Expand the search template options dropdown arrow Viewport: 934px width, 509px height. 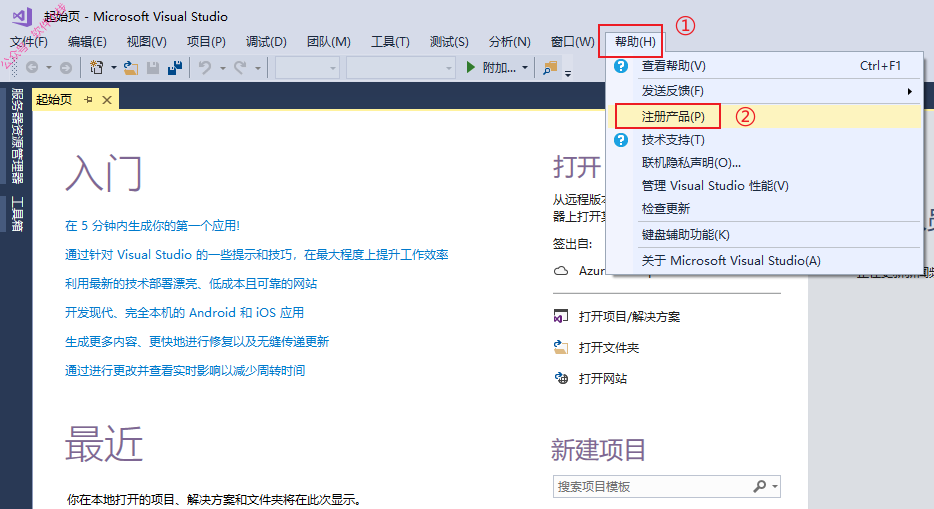tap(774, 486)
